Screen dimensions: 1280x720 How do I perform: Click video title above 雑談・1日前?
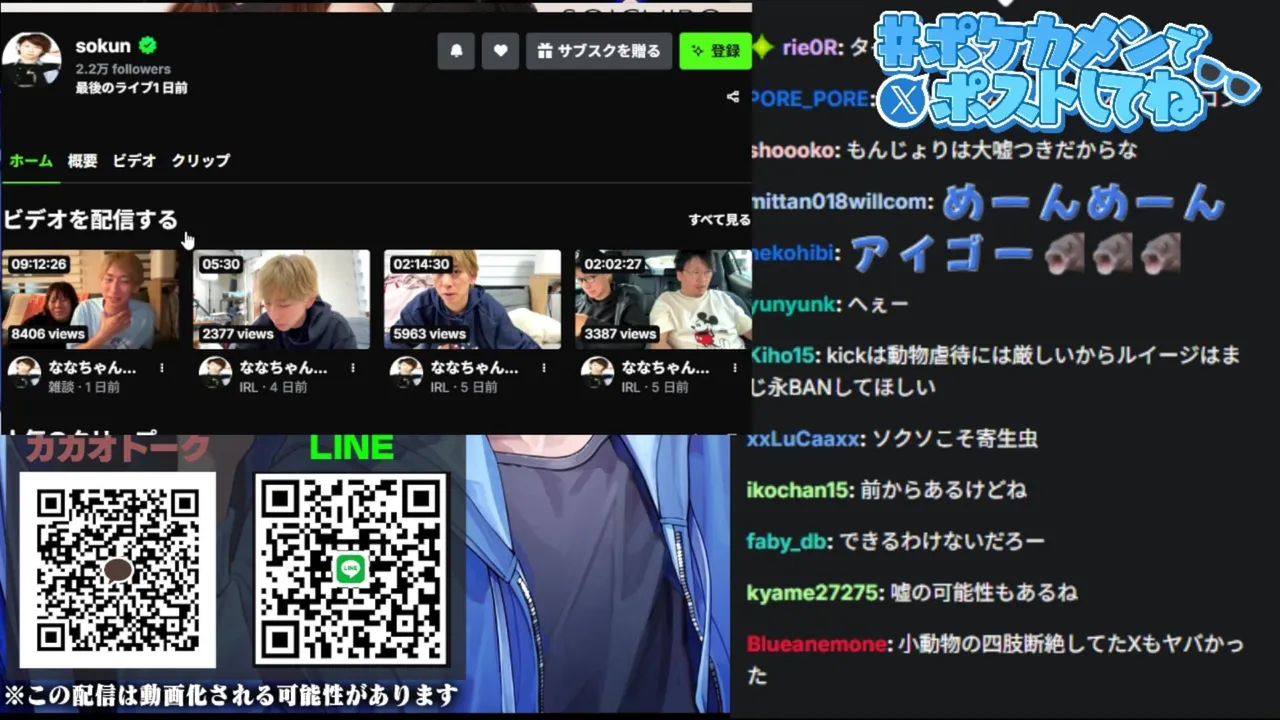pyautogui.click(x=92, y=367)
